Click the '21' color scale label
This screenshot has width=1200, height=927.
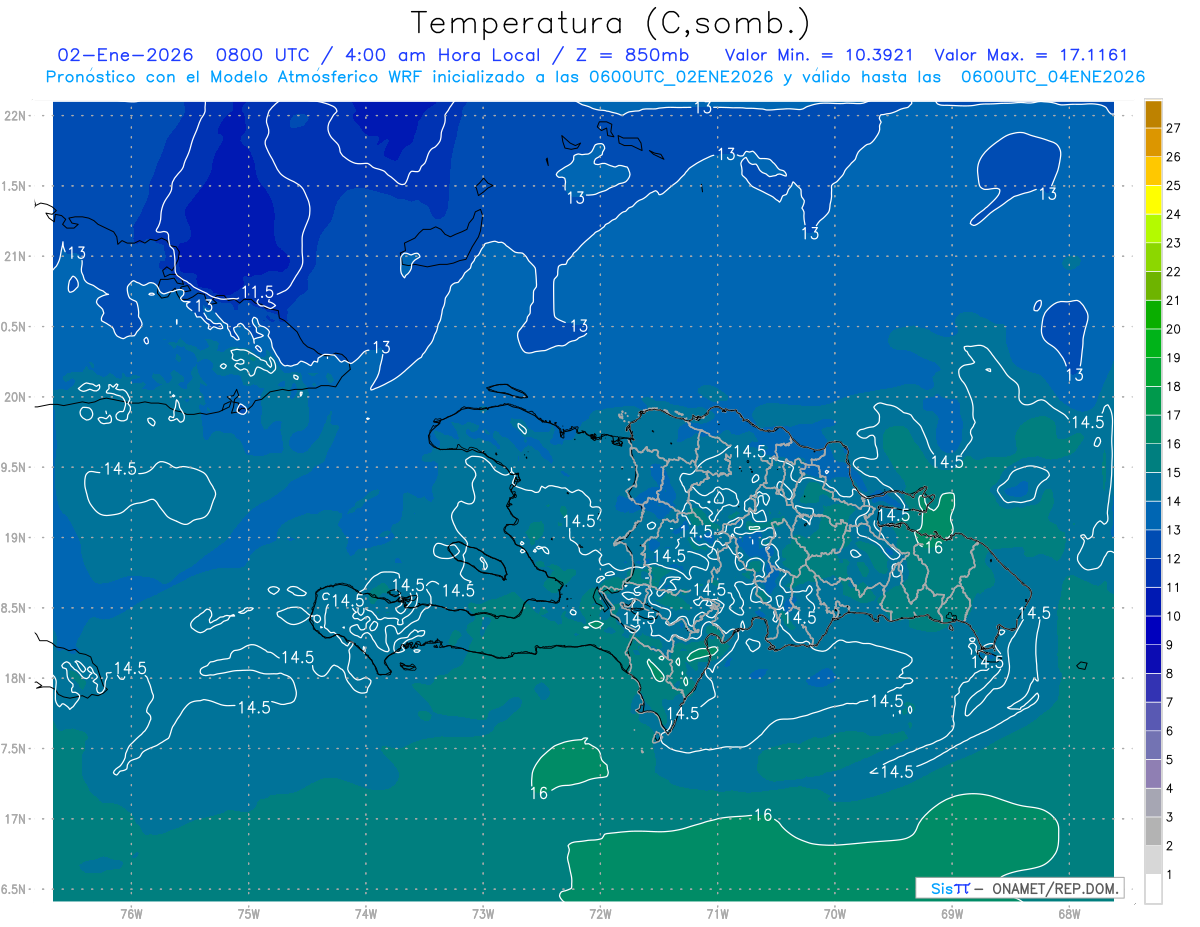pyautogui.click(x=1174, y=301)
